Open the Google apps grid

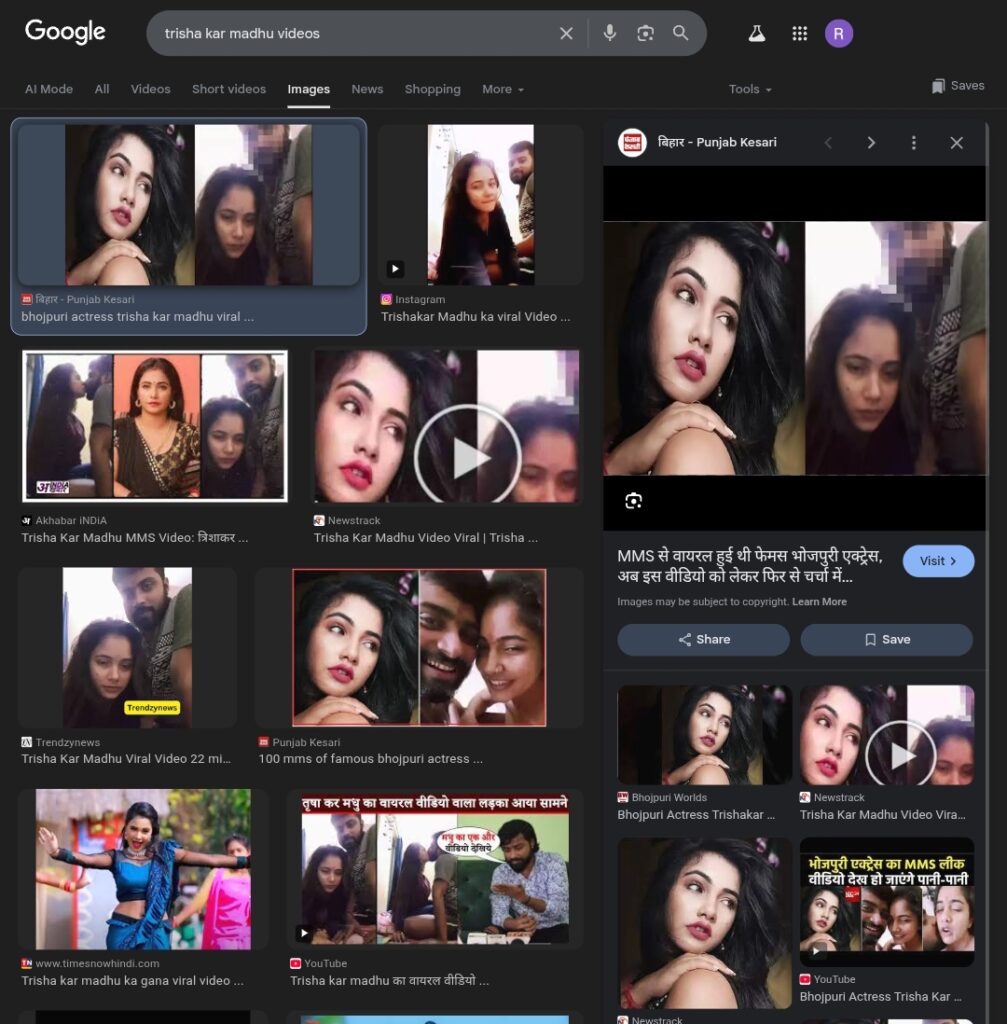[799, 33]
